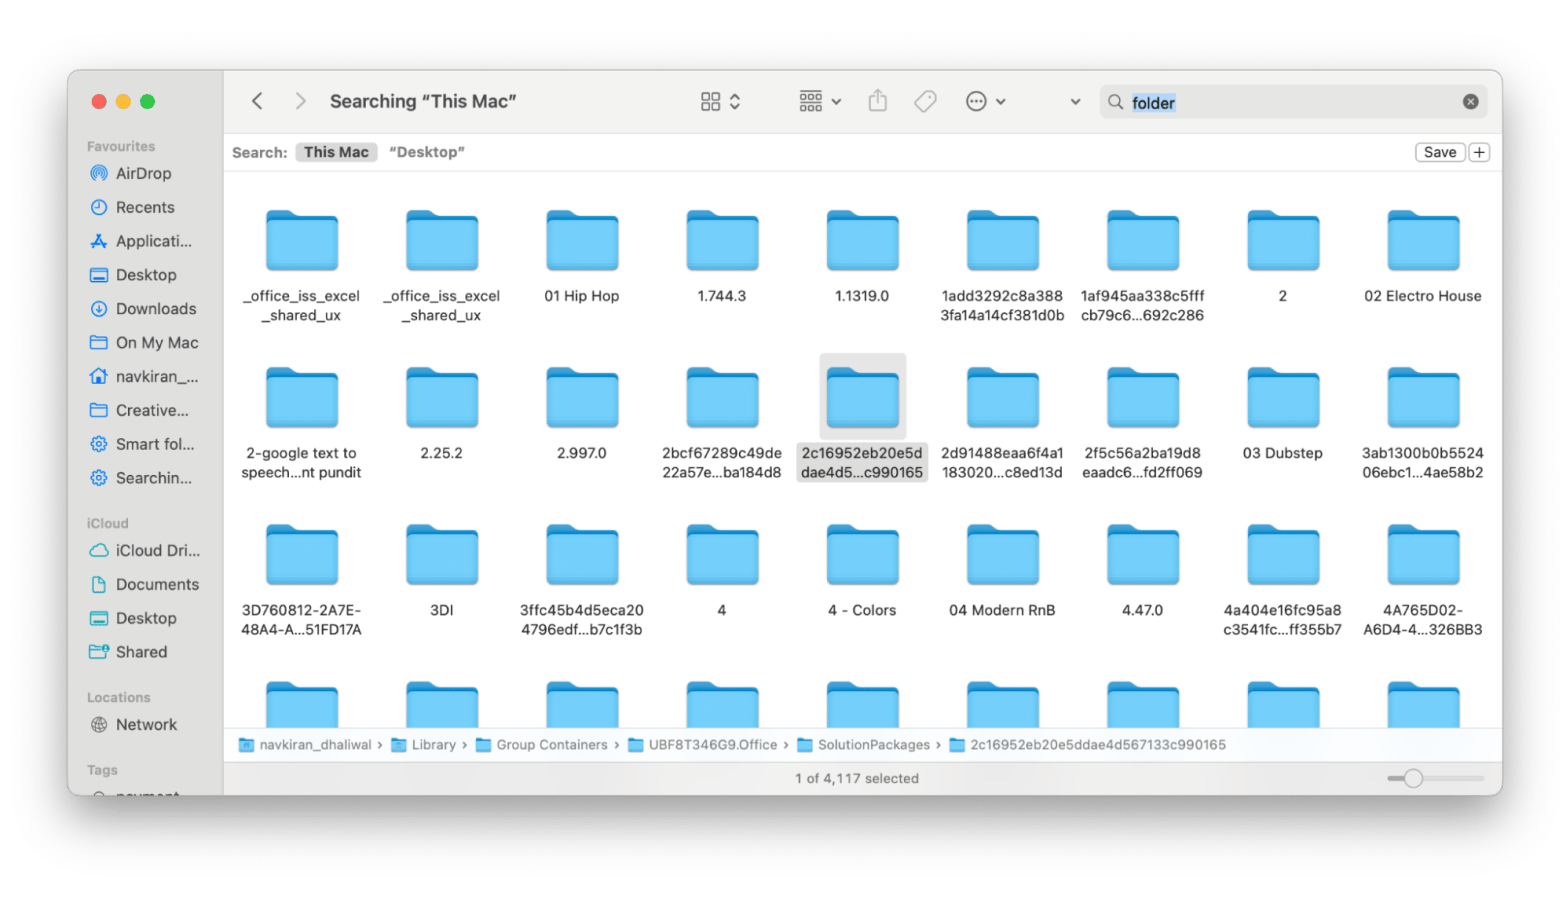Save the current search

1439,152
